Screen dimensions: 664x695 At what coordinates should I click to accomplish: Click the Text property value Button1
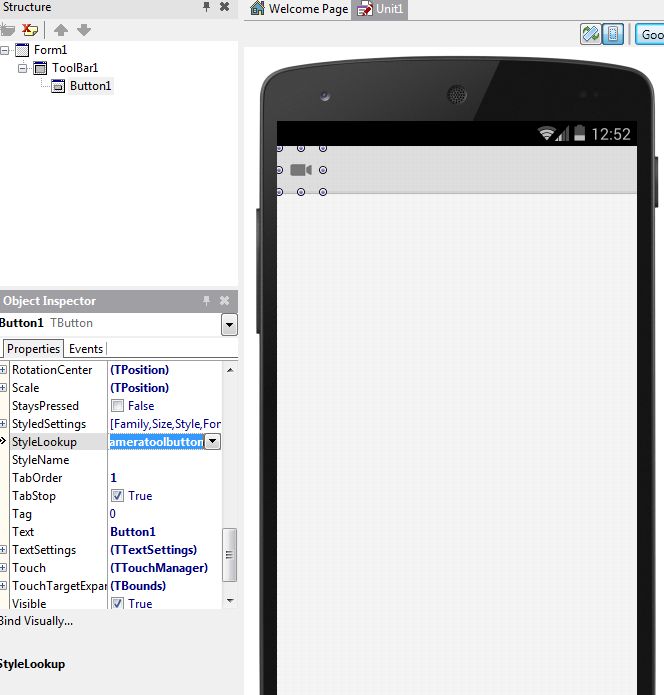(133, 532)
